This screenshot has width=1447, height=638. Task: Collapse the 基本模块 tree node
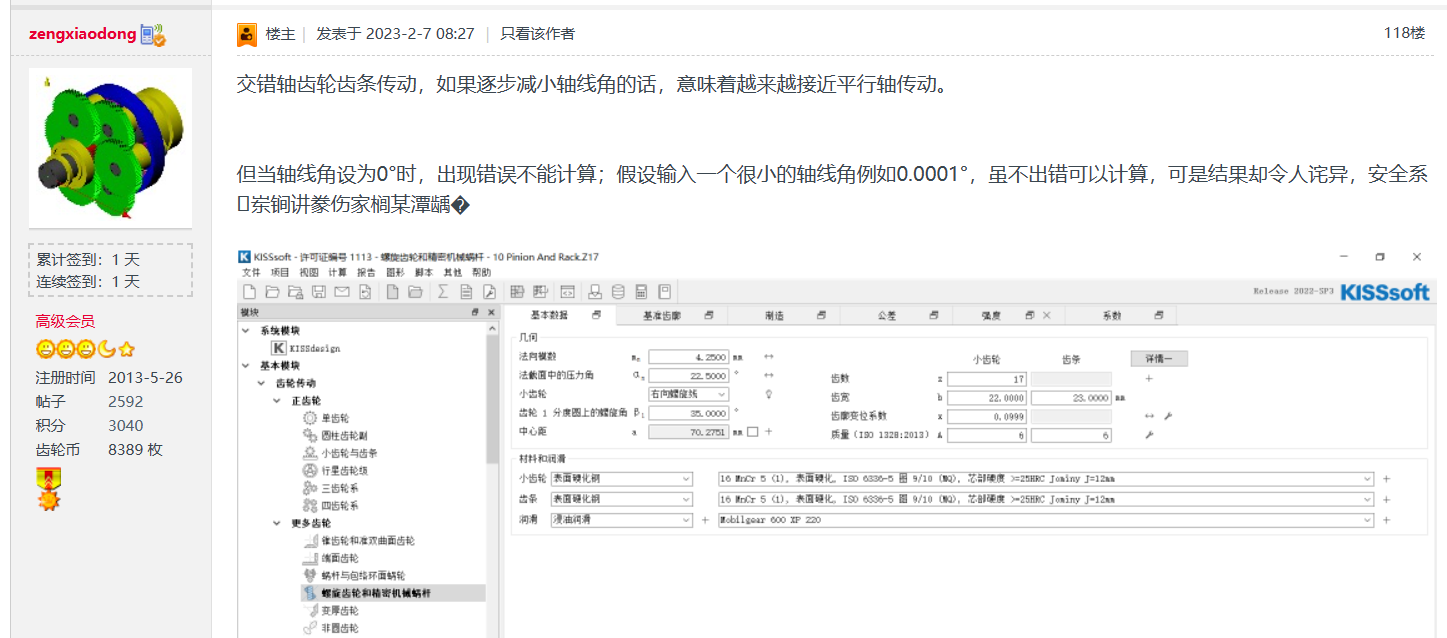(x=246, y=366)
